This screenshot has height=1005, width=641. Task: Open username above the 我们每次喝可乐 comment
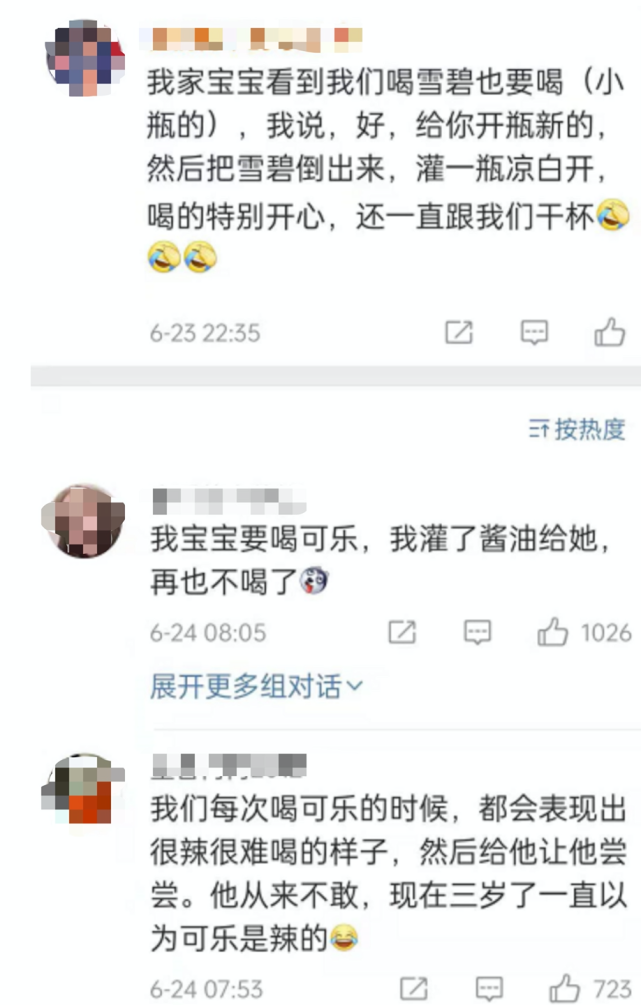click(229, 766)
